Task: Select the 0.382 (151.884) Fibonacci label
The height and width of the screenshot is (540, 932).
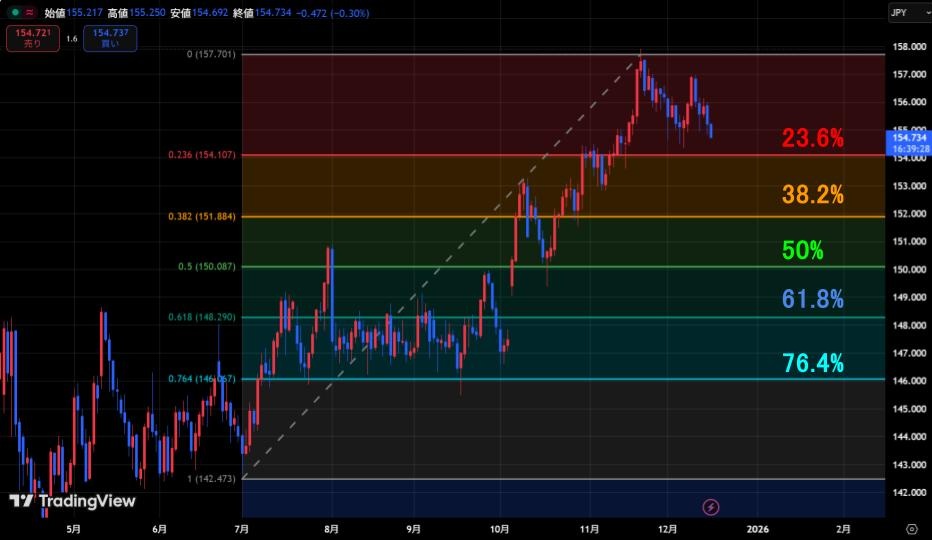Action: 203,216
